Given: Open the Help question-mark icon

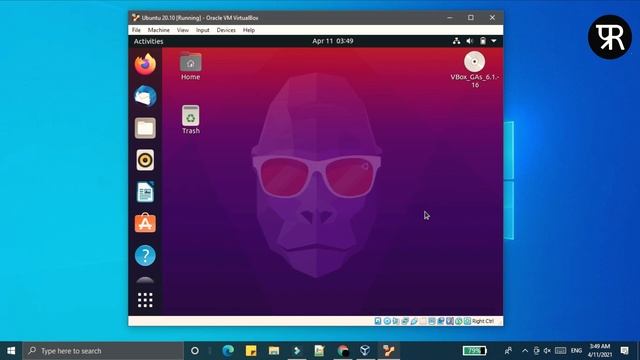Looking at the screenshot, I should 145,256.
